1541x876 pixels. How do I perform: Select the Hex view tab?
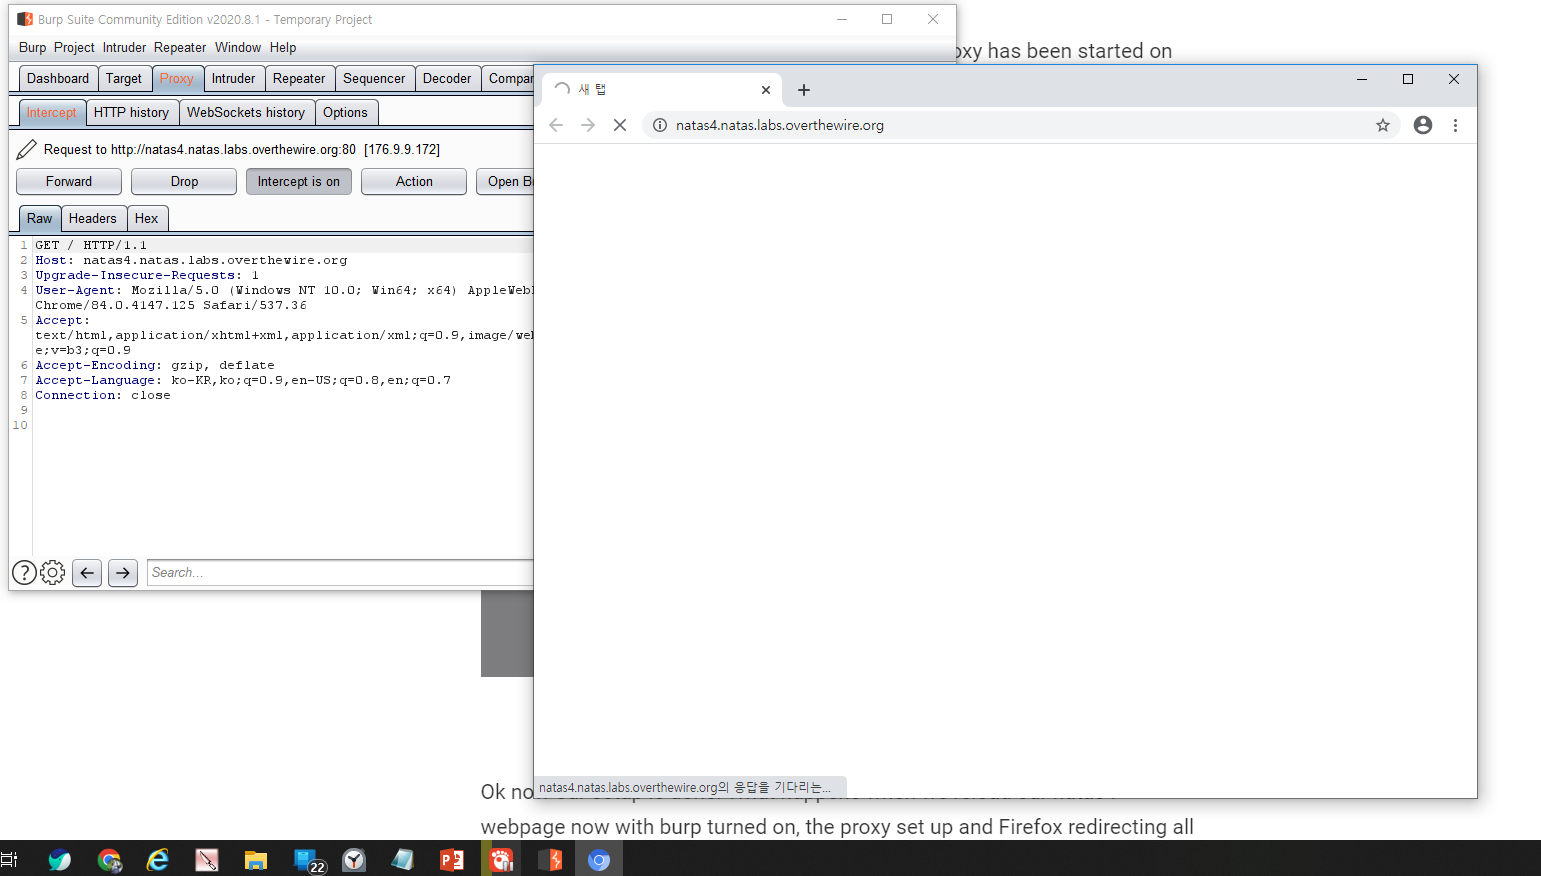click(x=146, y=219)
